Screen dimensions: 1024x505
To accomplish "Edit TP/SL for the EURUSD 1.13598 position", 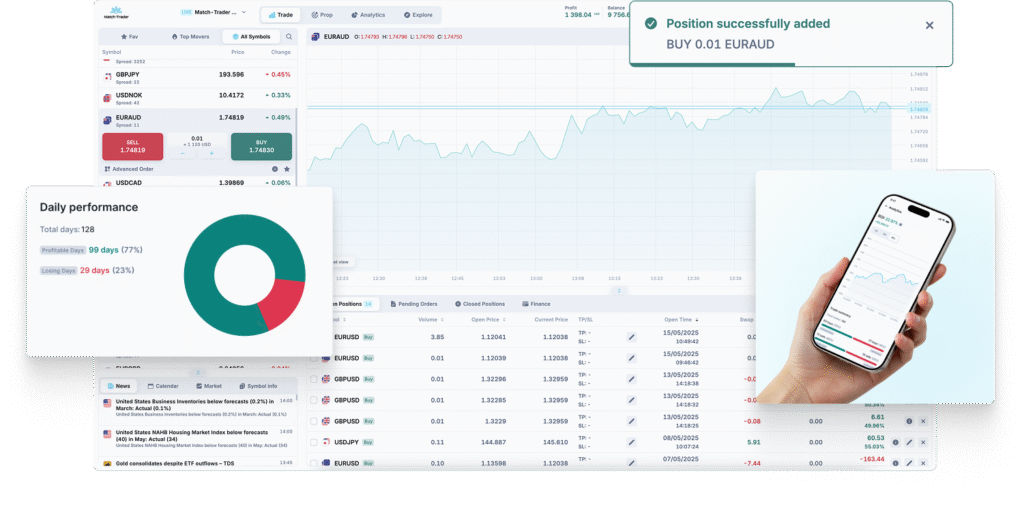I will click(632, 463).
